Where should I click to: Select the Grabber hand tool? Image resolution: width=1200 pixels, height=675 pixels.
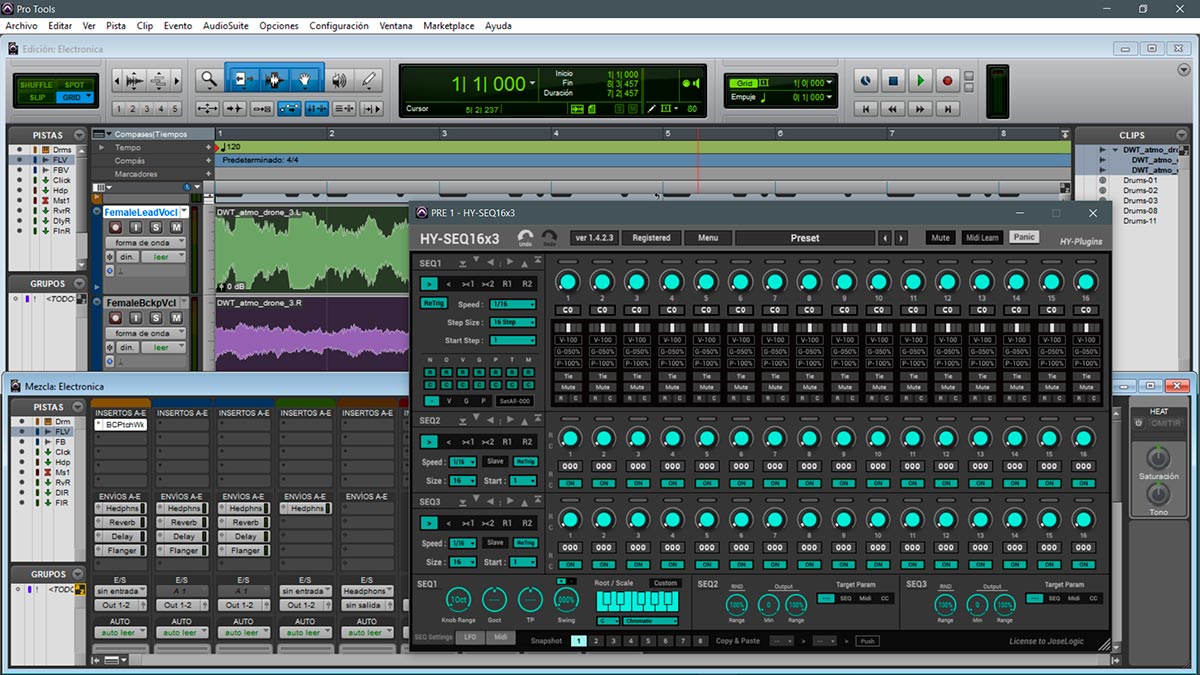pyautogui.click(x=306, y=80)
